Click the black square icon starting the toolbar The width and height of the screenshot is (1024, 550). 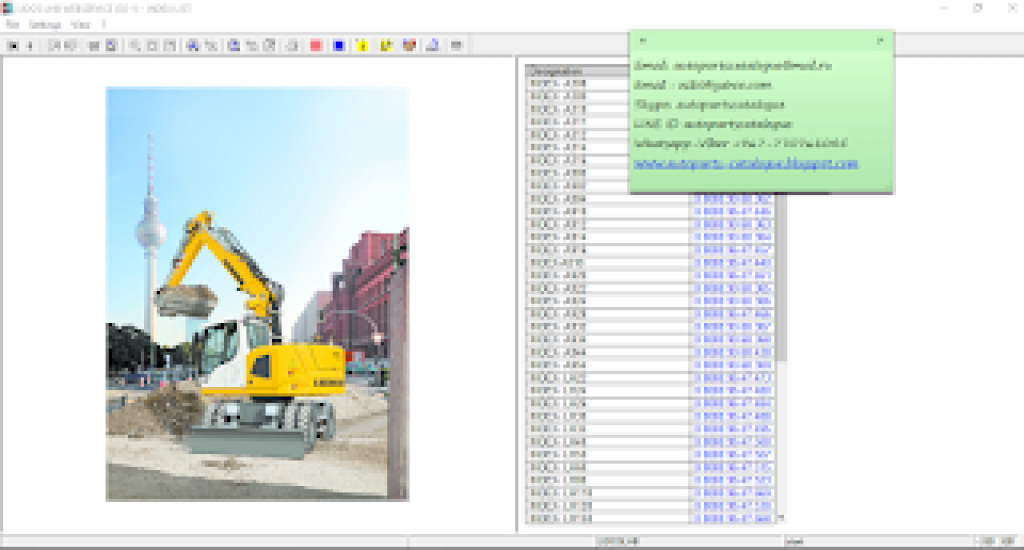click(x=12, y=46)
